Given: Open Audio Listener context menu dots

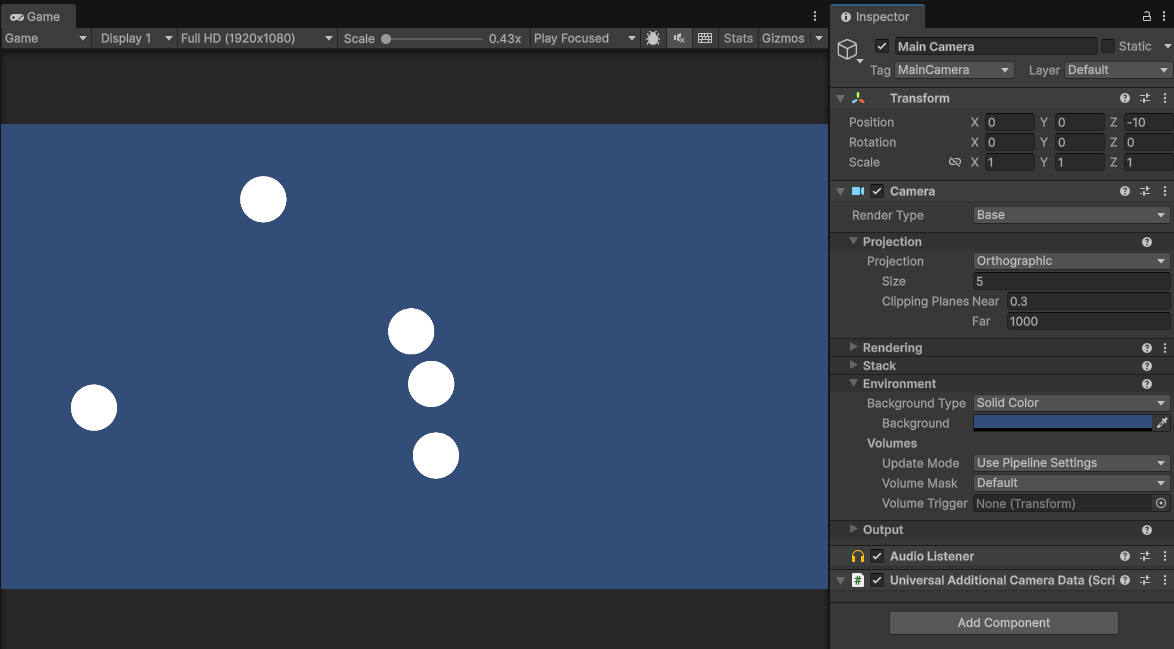Looking at the screenshot, I should [x=1164, y=556].
